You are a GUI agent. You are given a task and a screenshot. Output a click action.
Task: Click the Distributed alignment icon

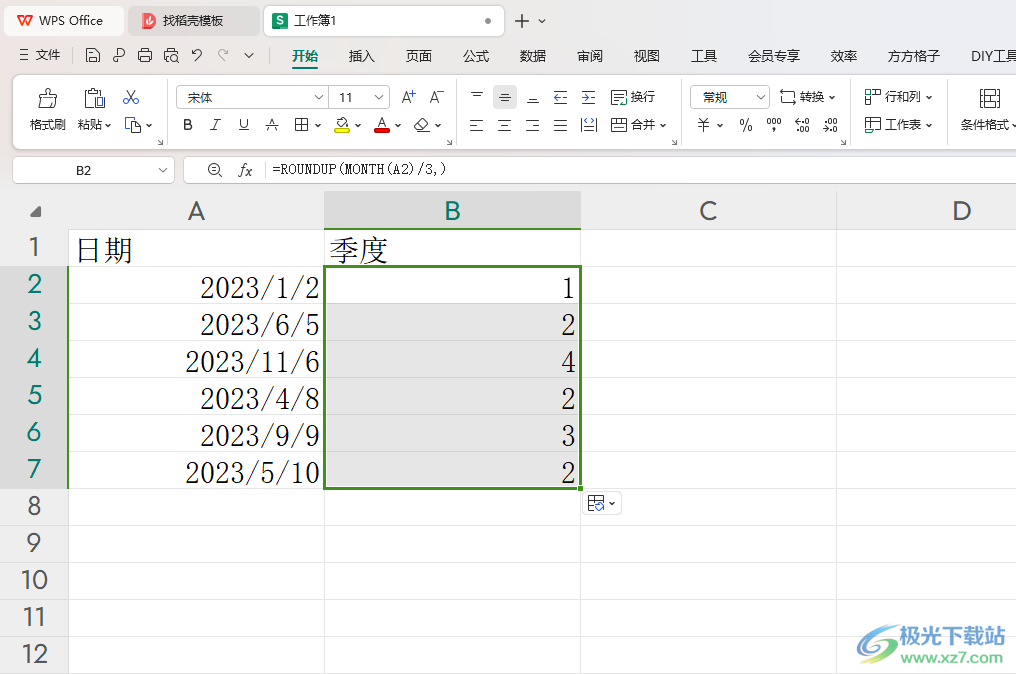coord(589,125)
